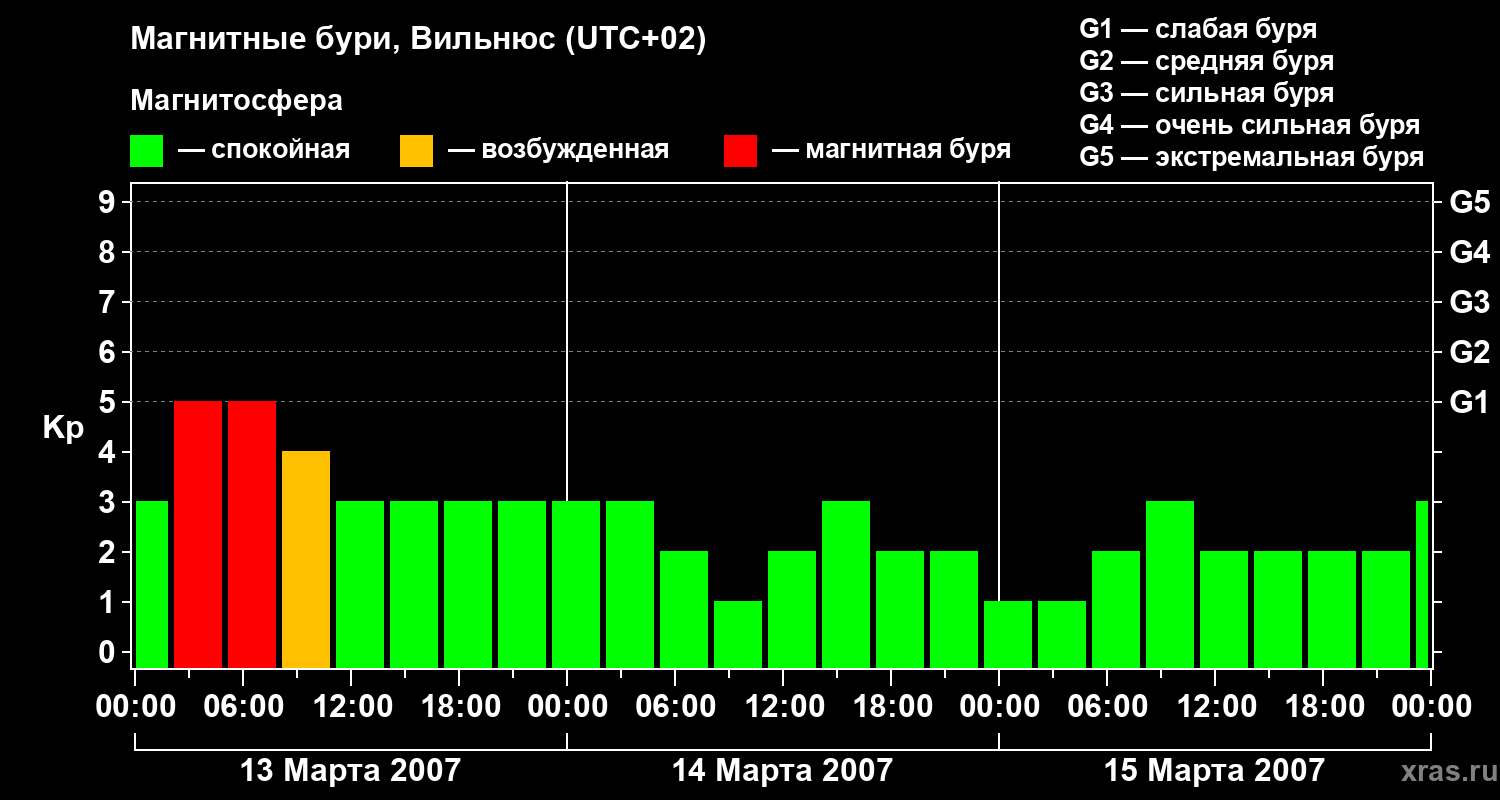The image size is (1500, 800).
Task: Click the right-axis G5 scale label
Action: [1469, 202]
